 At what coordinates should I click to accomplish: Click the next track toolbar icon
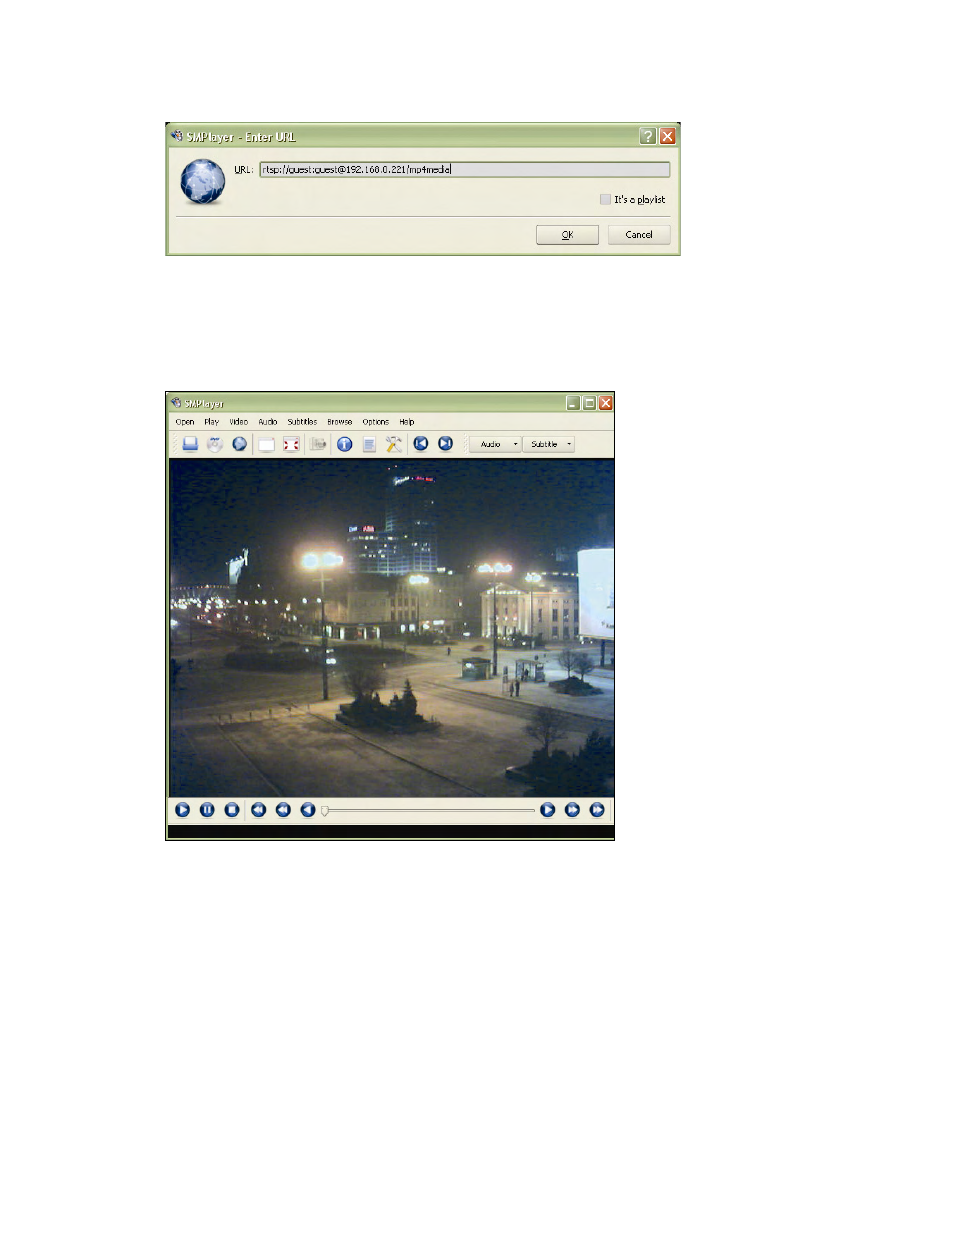(446, 444)
